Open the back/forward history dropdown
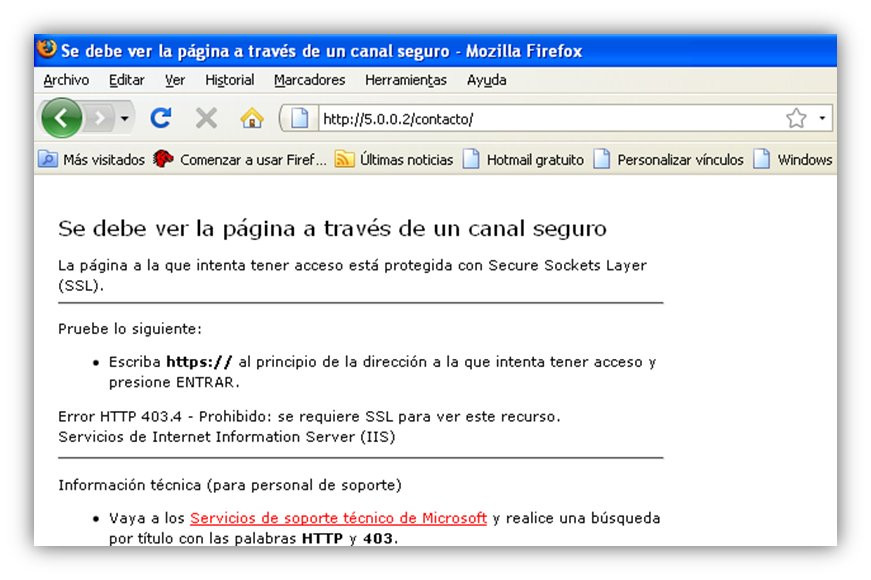This screenshot has width=871, height=580. pyautogui.click(x=125, y=118)
